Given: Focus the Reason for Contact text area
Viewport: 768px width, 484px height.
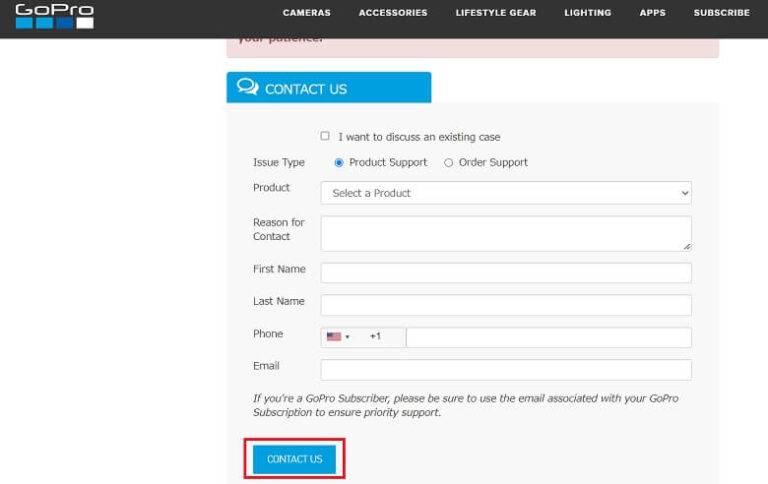Looking at the screenshot, I should pos(505,233).
